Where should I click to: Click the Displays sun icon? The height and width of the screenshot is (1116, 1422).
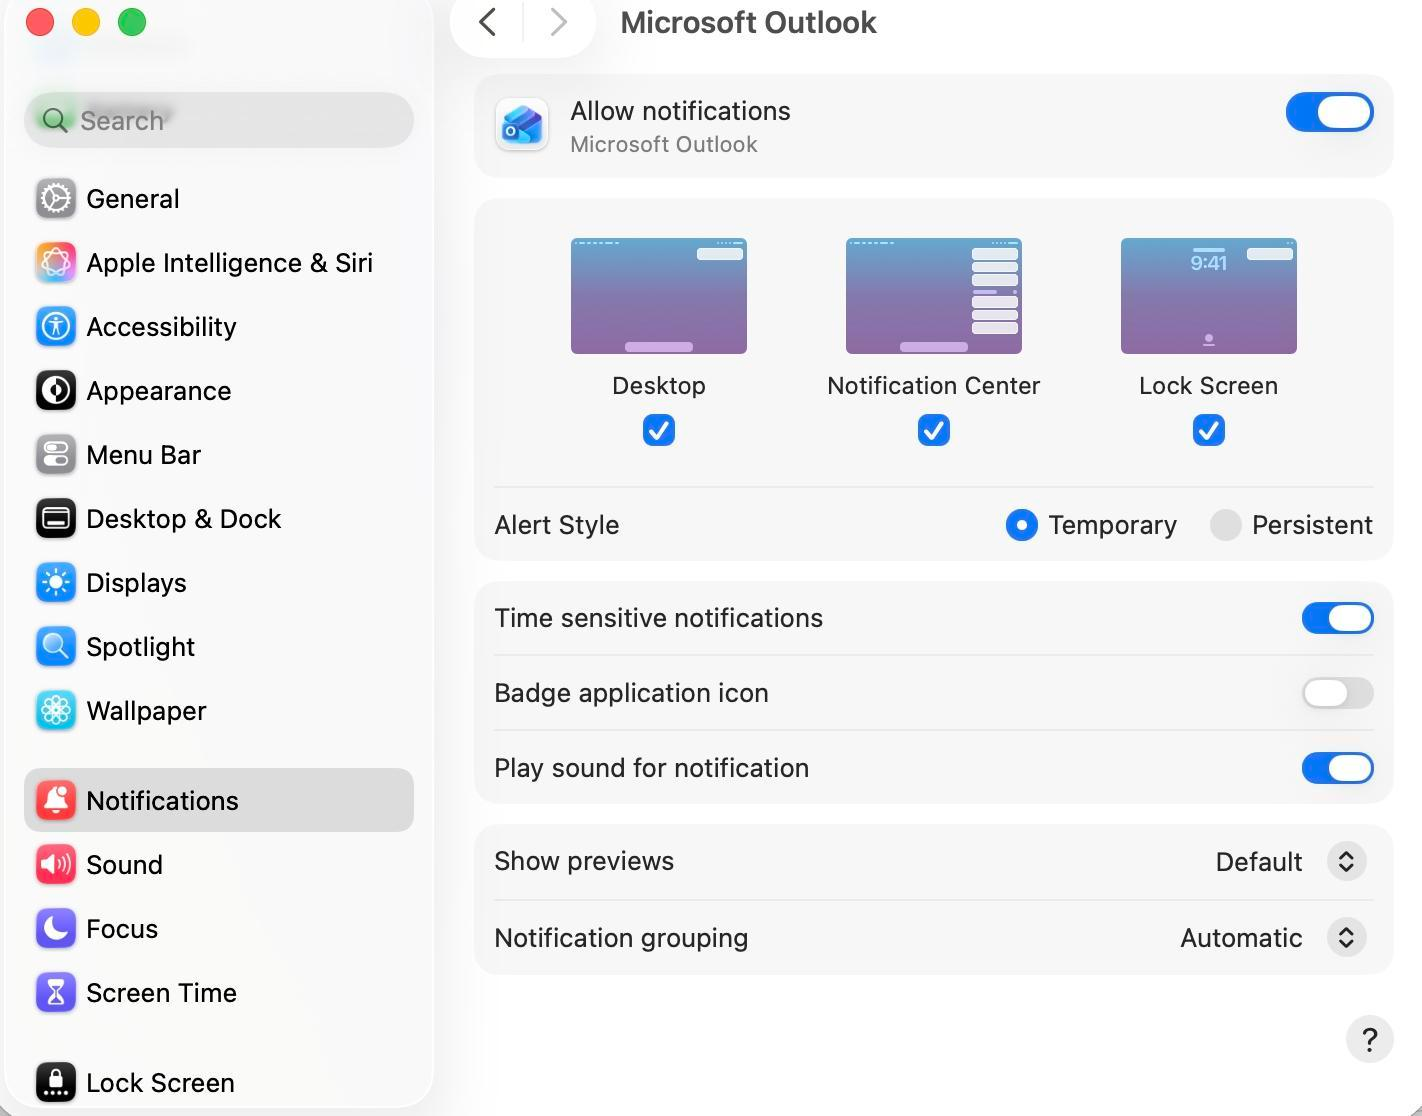[x=56, y=583]
